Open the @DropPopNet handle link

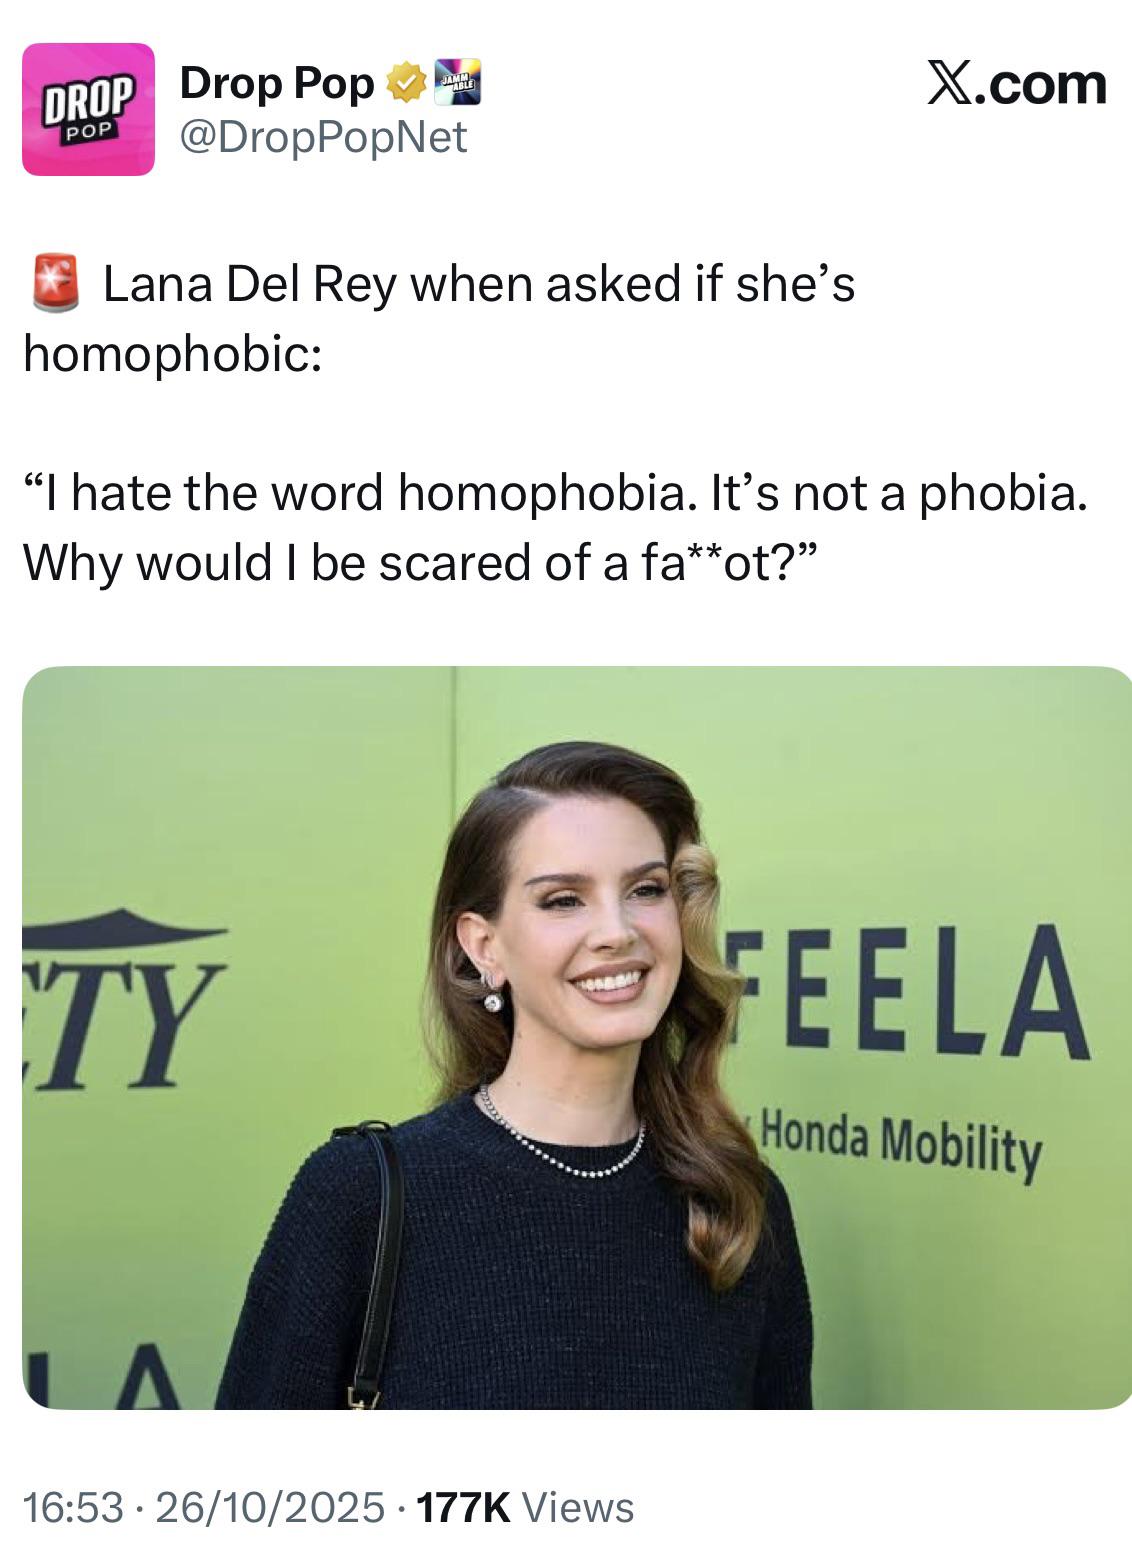click(x=322, y=137)
